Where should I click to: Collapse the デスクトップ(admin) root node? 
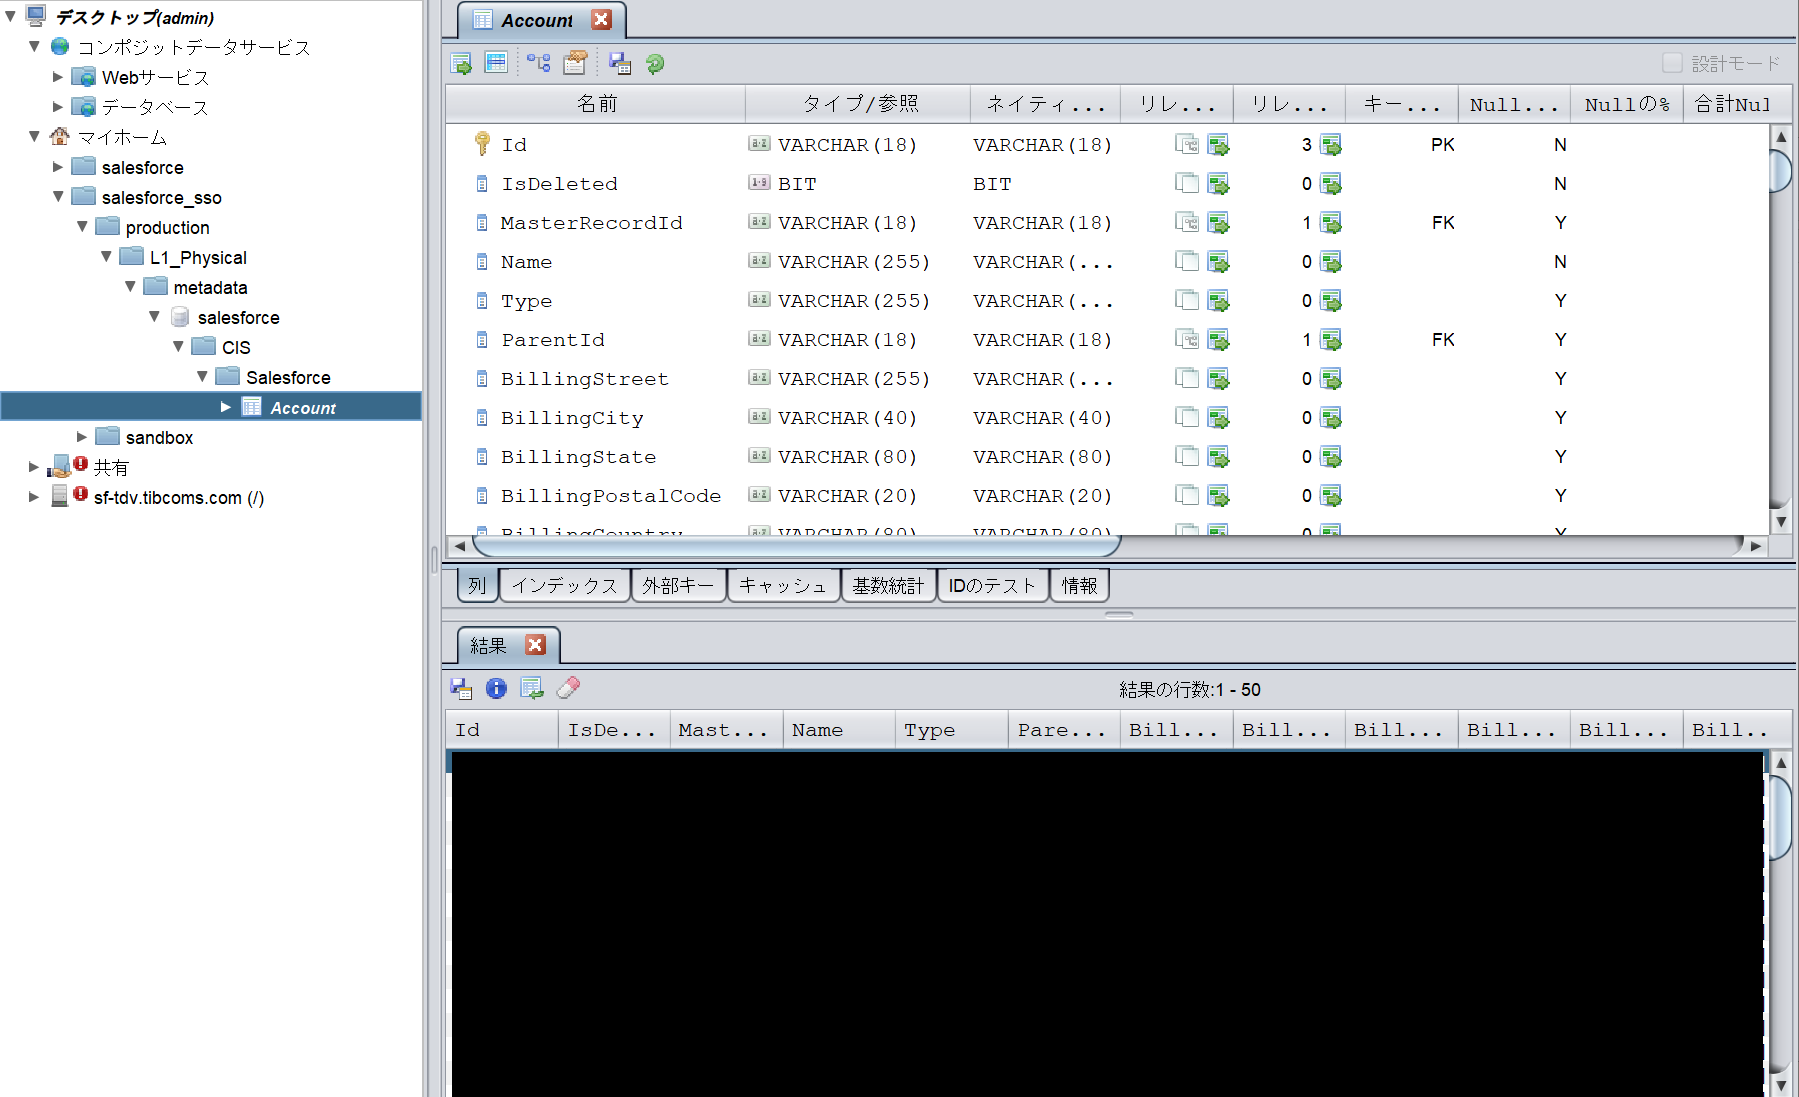coord(10,17)
